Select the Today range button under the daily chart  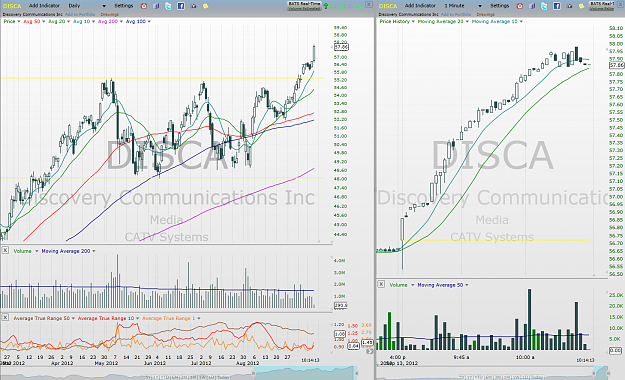pyautogui.click(x=223, y=377)
